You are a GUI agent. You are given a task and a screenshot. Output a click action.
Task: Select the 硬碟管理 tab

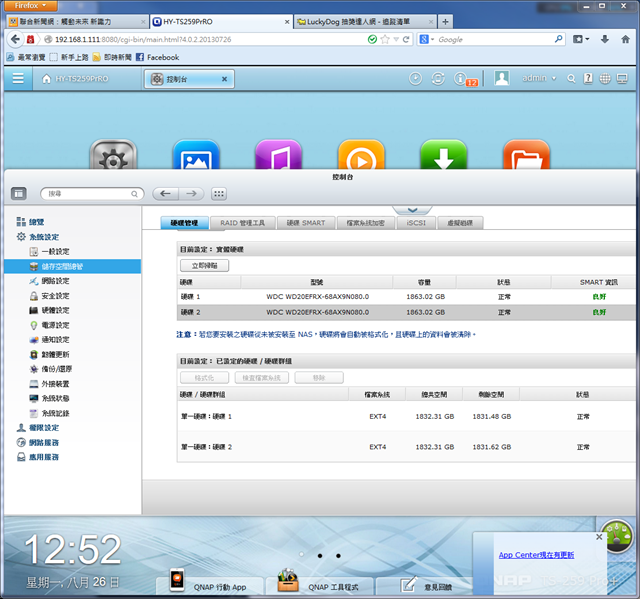pyautogui.click(x=184, y=223)
